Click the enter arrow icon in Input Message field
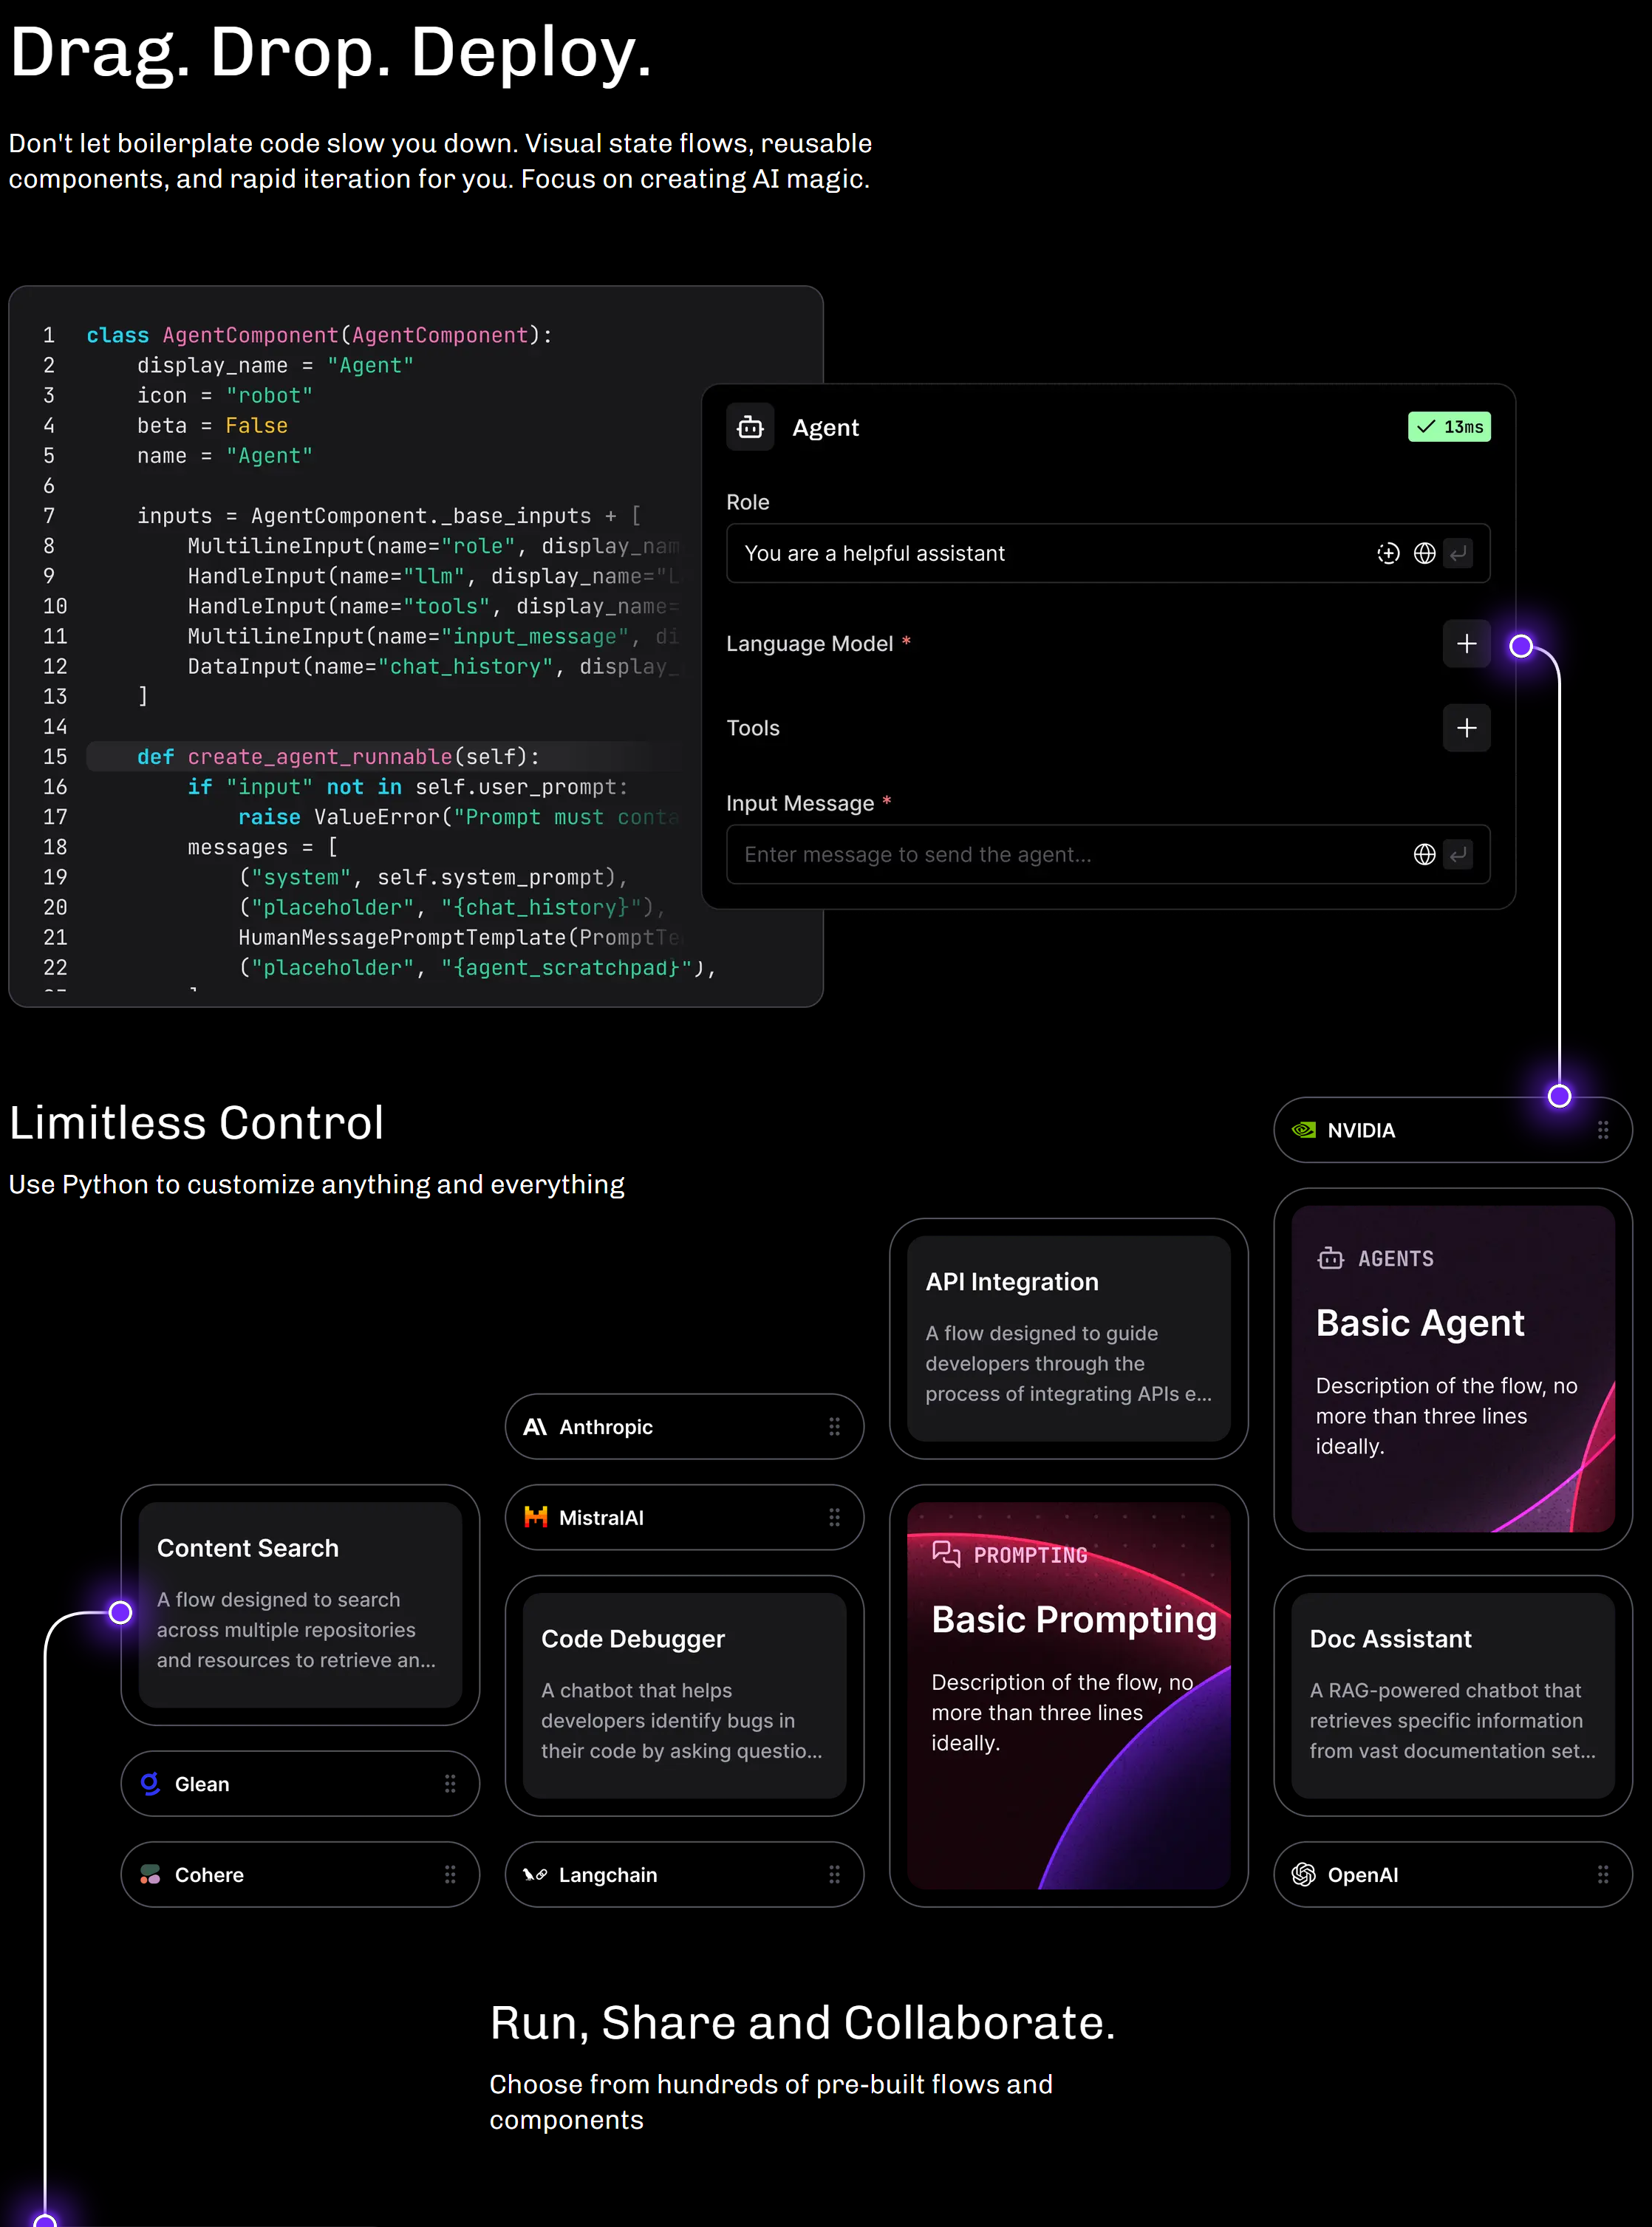Image resolution: width=1652 pixels, height=2227 pixels. pyautogui.click(x=1459, y=854)
